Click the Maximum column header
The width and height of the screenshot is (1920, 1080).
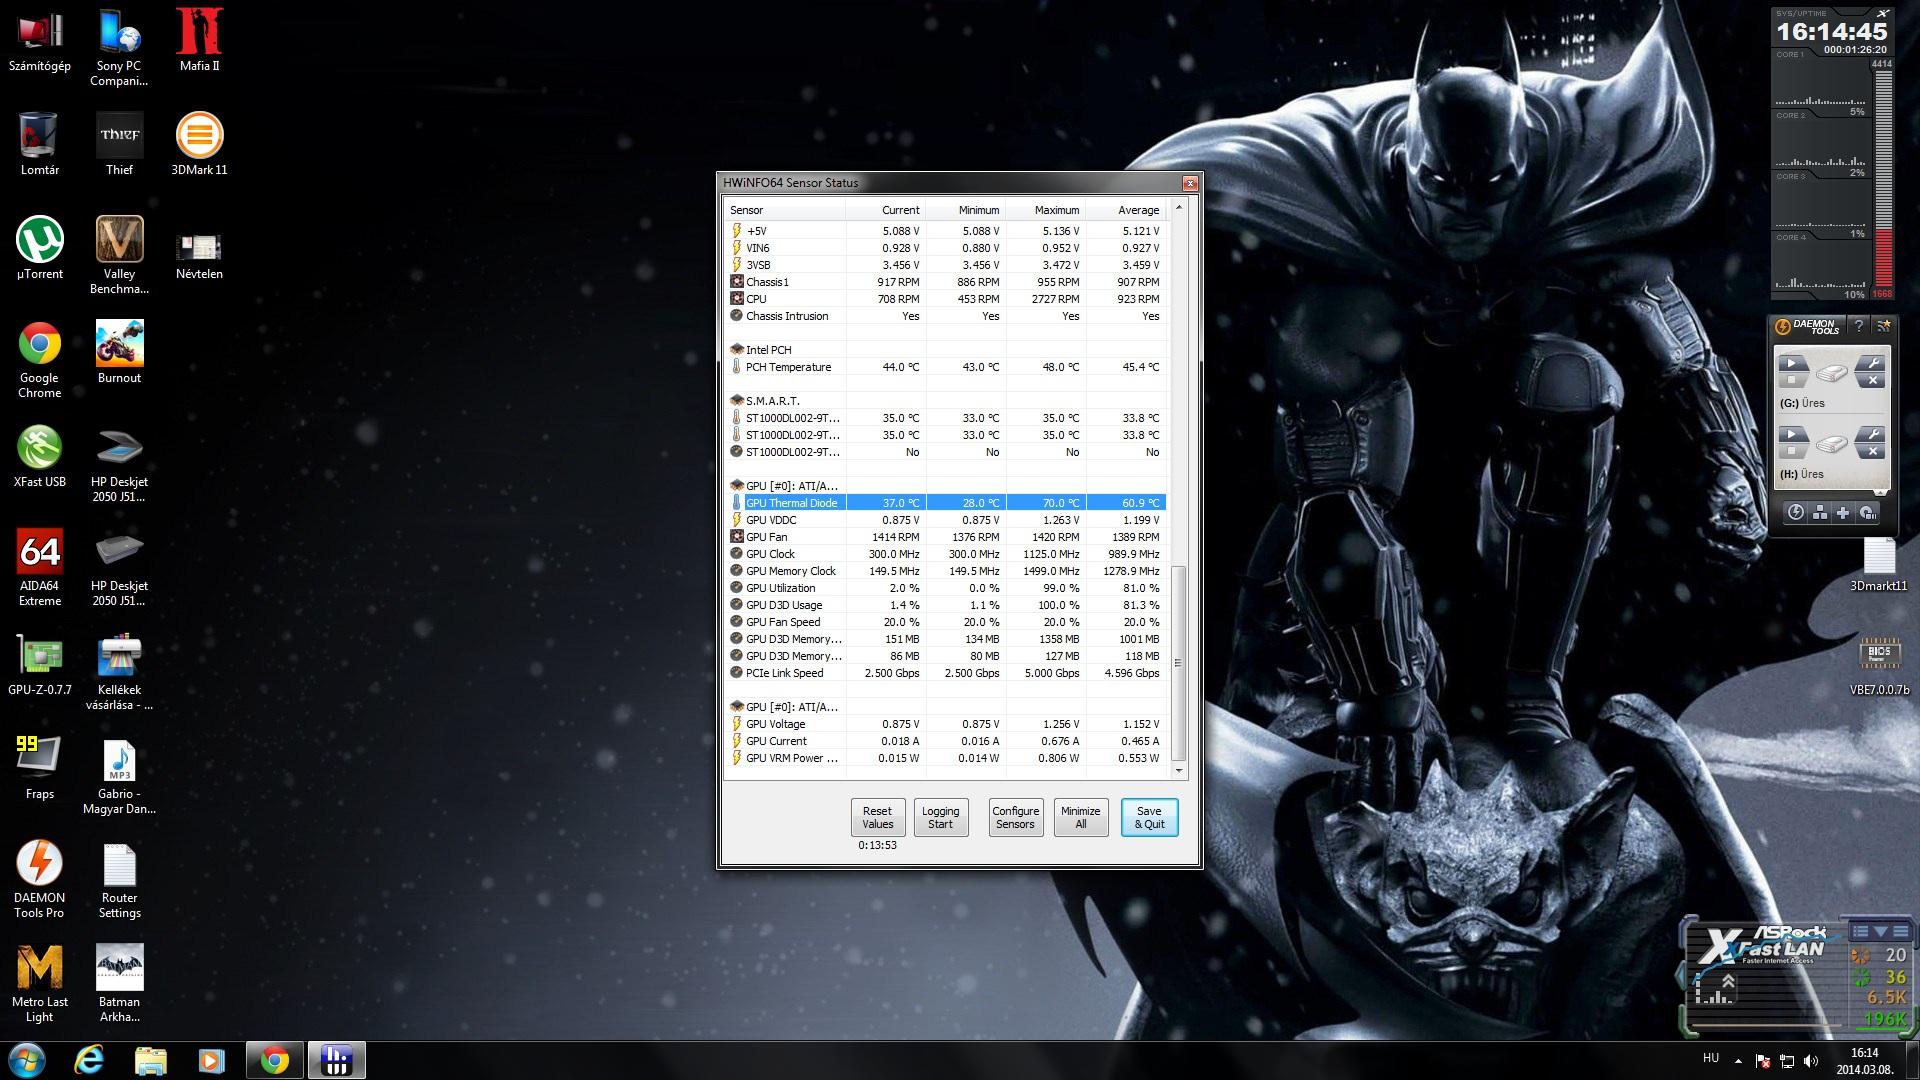(x=1045, y=210)
